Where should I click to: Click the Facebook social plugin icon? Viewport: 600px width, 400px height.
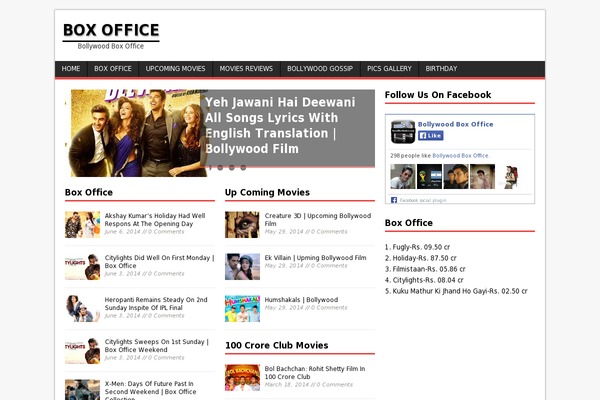tap(394, 200)
